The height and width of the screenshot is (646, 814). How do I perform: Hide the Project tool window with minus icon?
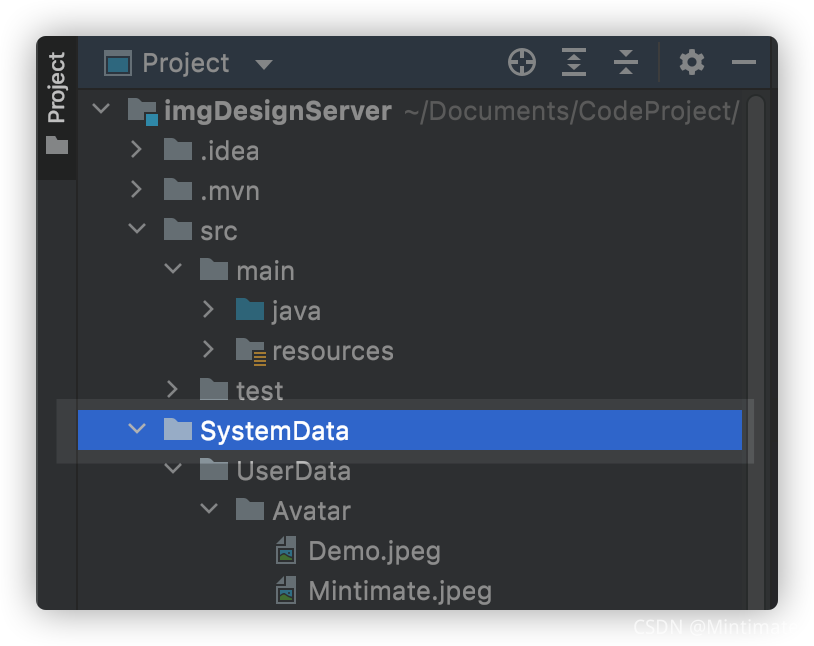743,62
